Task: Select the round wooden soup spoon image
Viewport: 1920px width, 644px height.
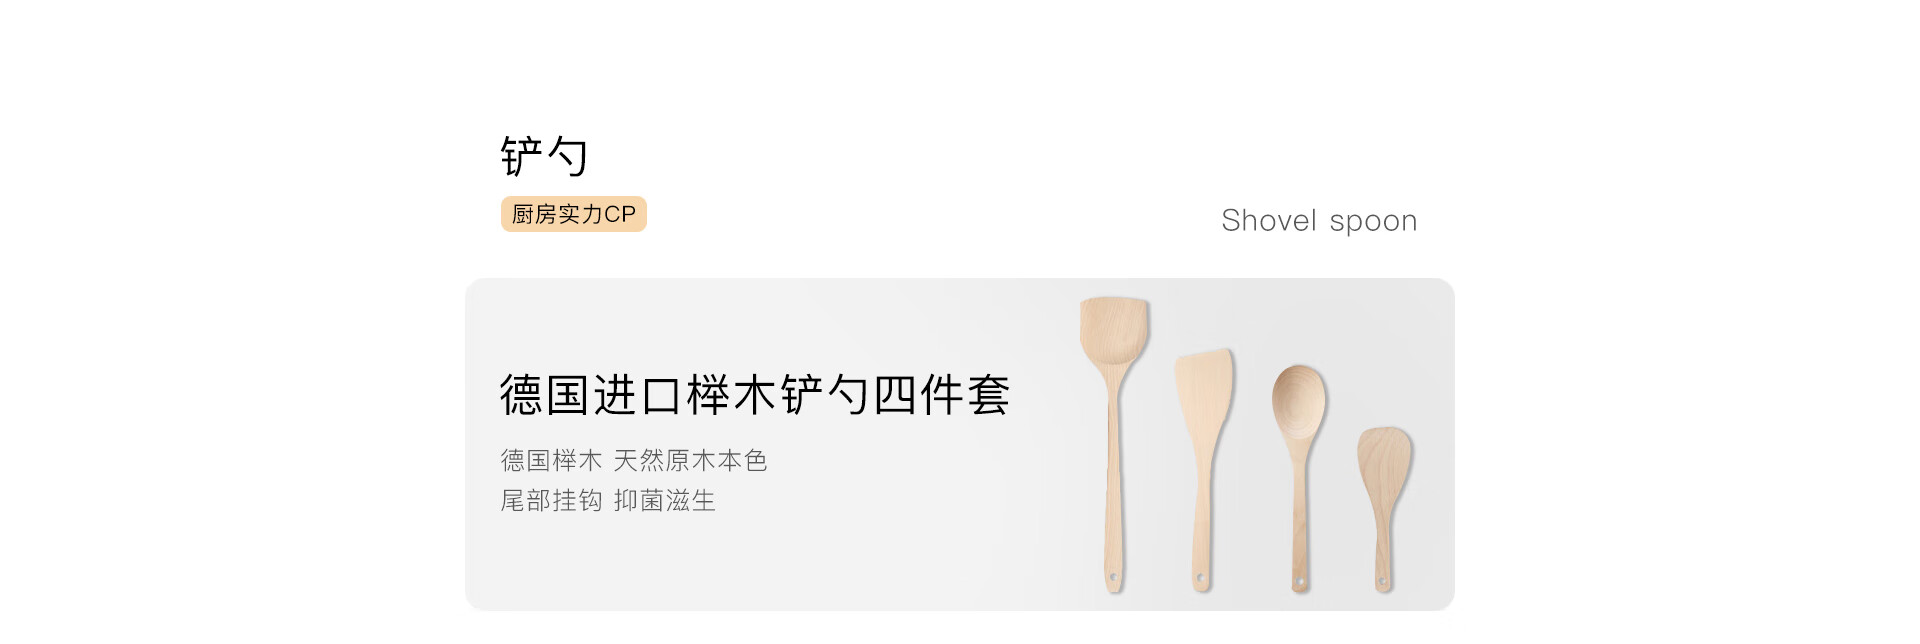Action: coord(1299,478)
